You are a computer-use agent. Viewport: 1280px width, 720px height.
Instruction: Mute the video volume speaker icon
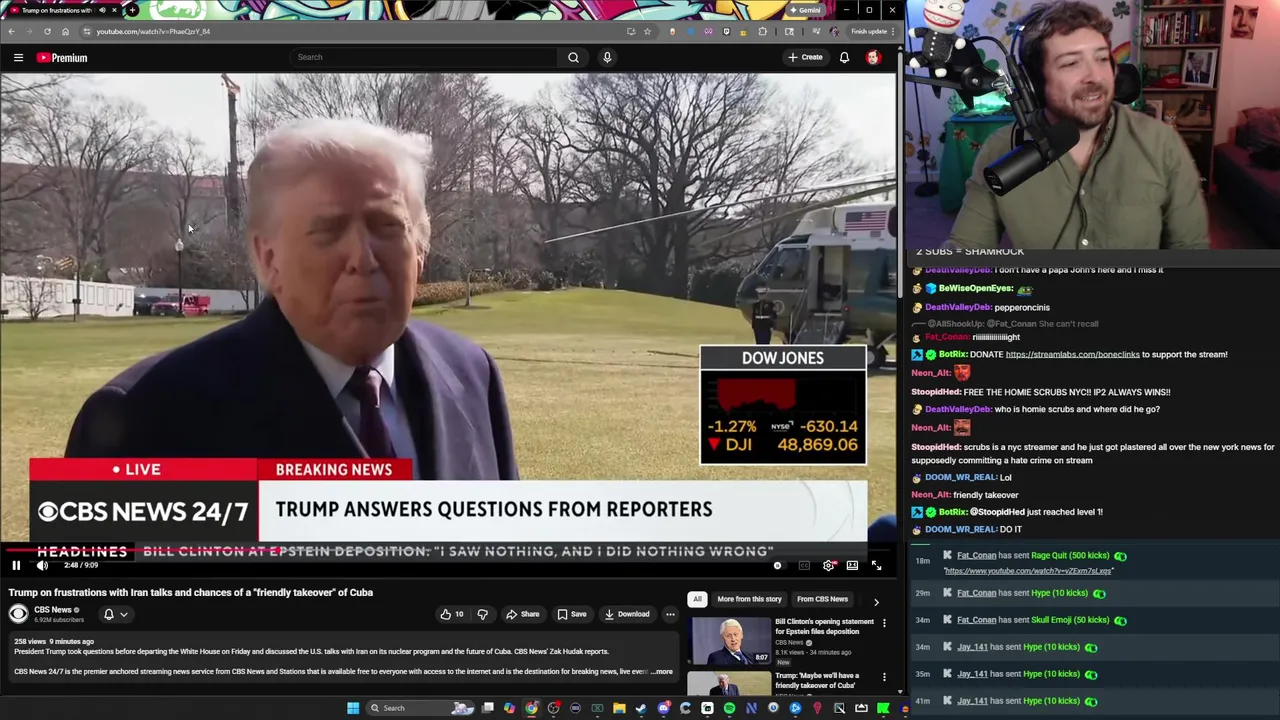click(x=42, y=565)
